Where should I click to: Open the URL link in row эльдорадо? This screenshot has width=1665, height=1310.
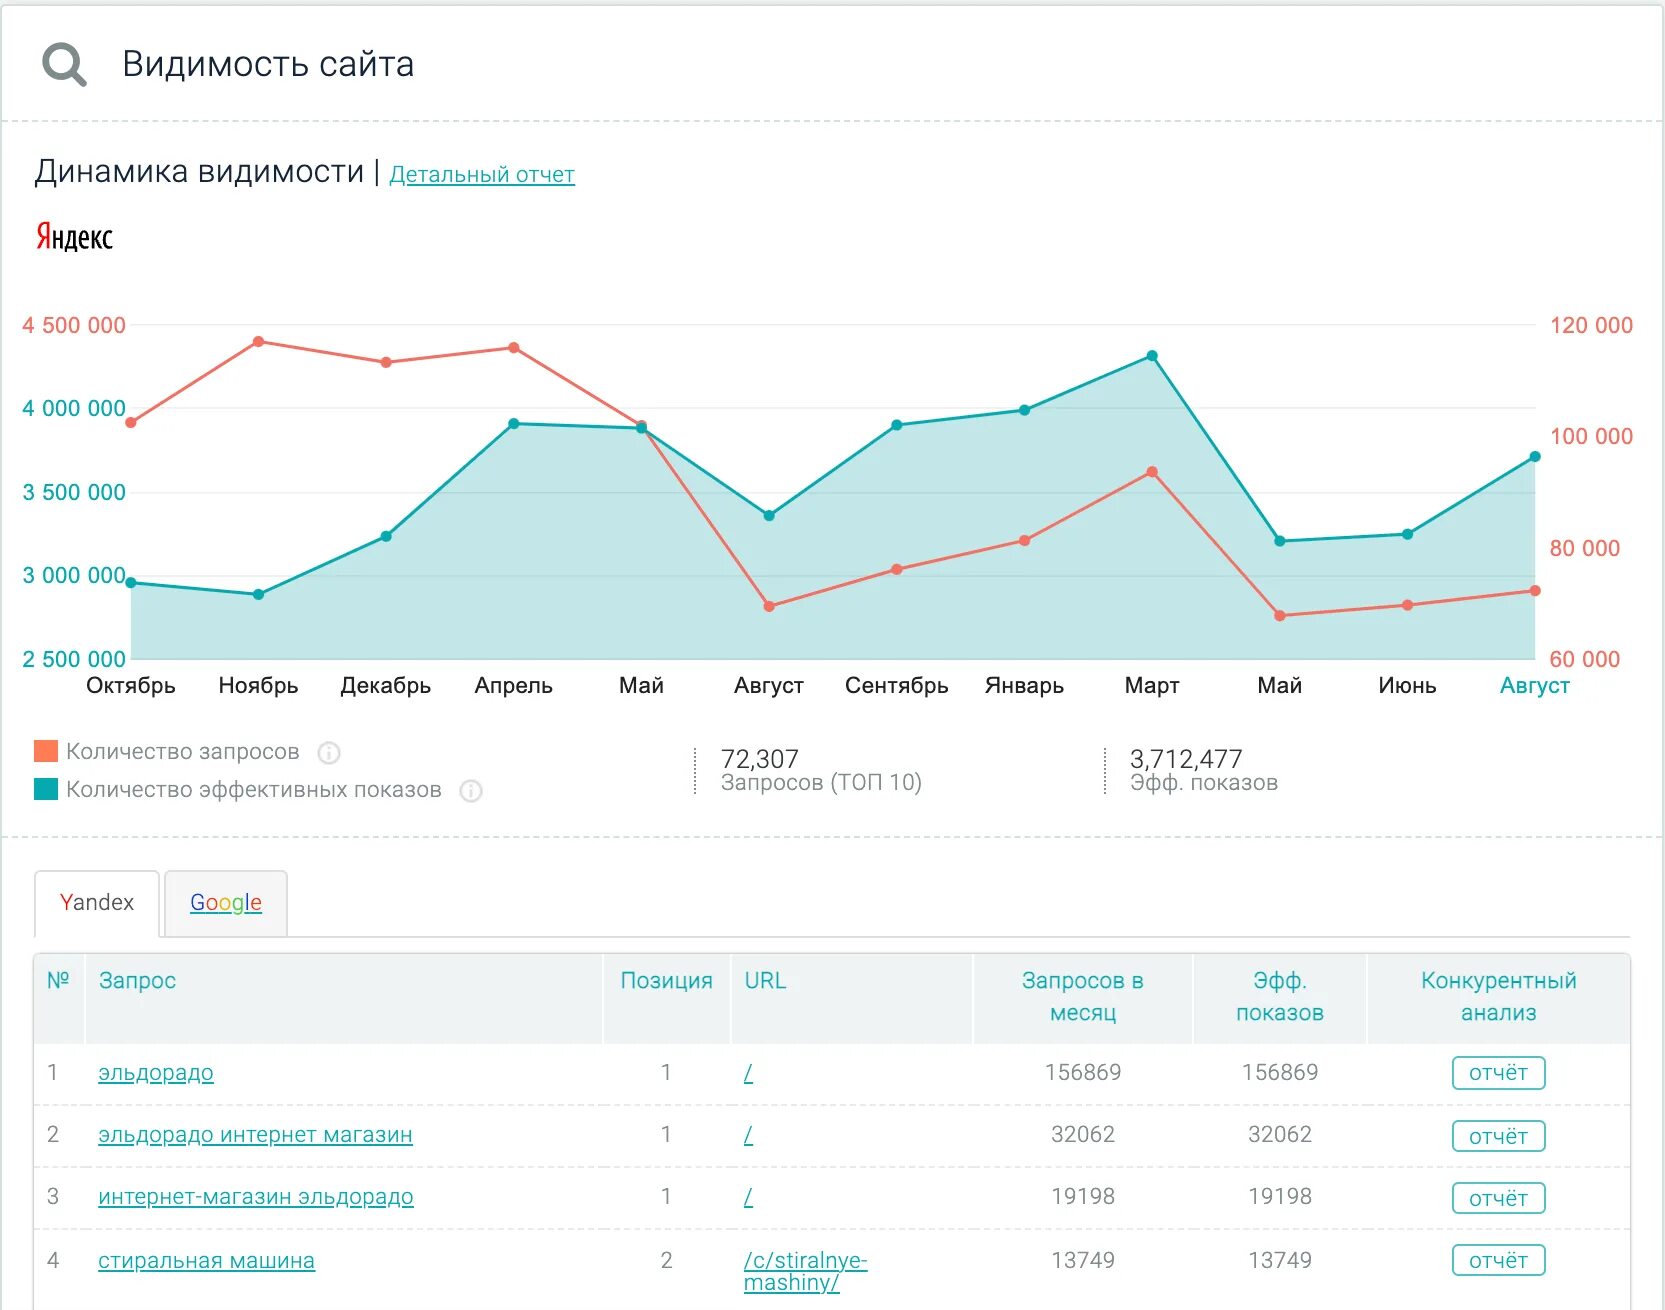748,1073
